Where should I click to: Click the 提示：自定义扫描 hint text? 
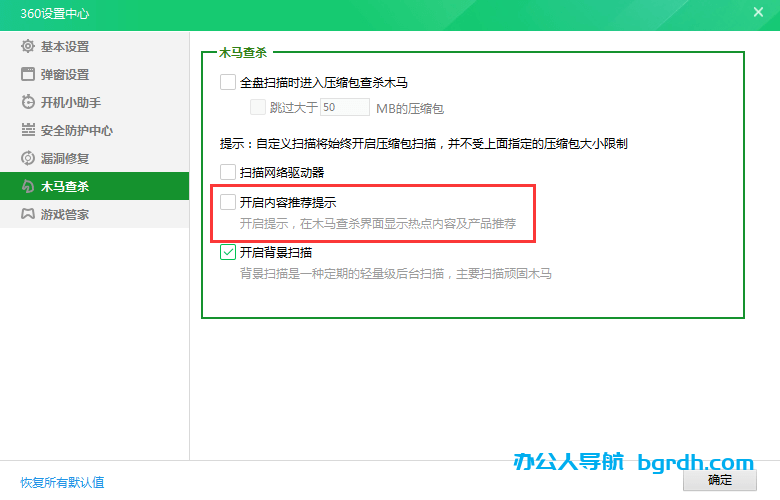point(424,144)
